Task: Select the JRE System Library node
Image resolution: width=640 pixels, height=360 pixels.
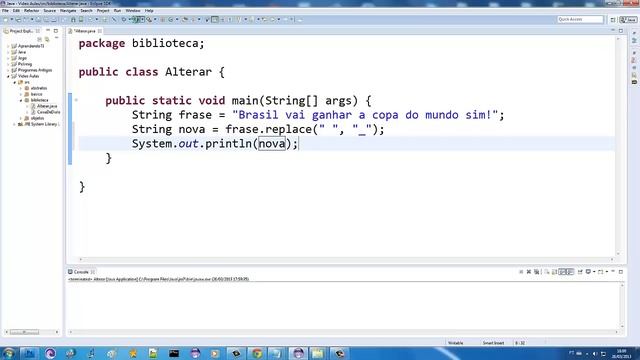Action: pyautogui.click(x=39, y=124)
